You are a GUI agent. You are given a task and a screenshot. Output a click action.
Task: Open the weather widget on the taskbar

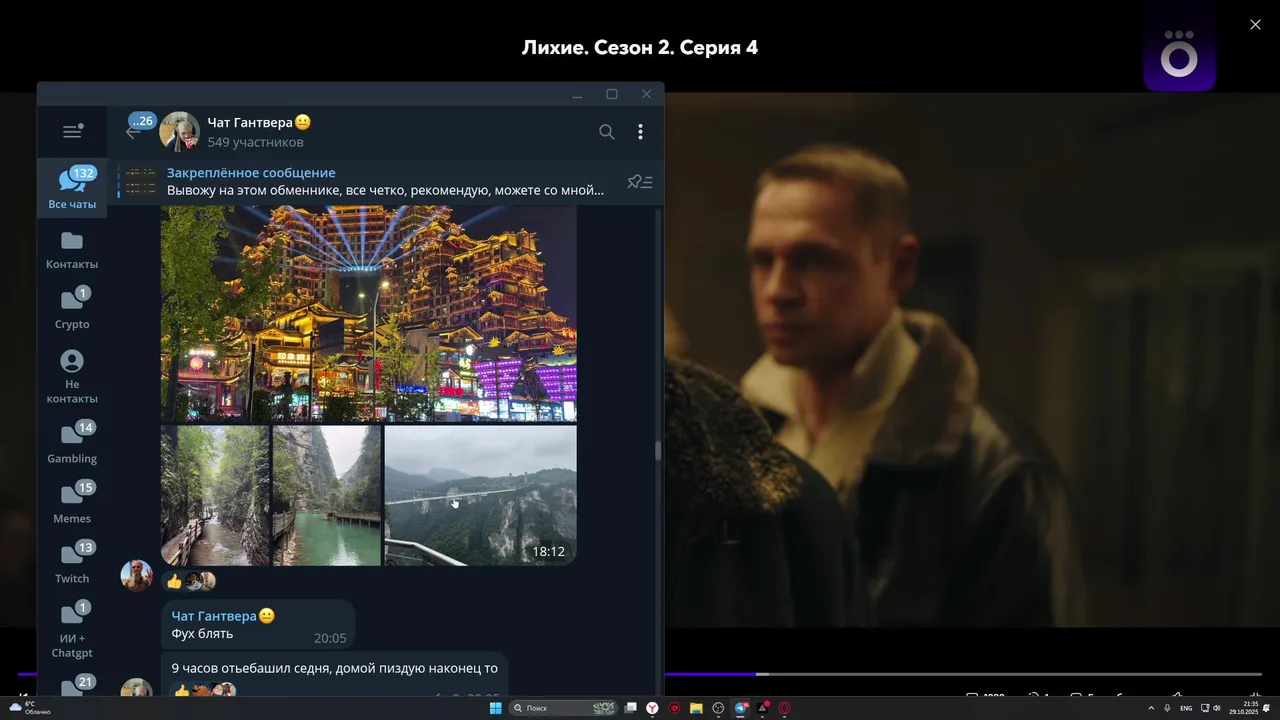[30, 708]
